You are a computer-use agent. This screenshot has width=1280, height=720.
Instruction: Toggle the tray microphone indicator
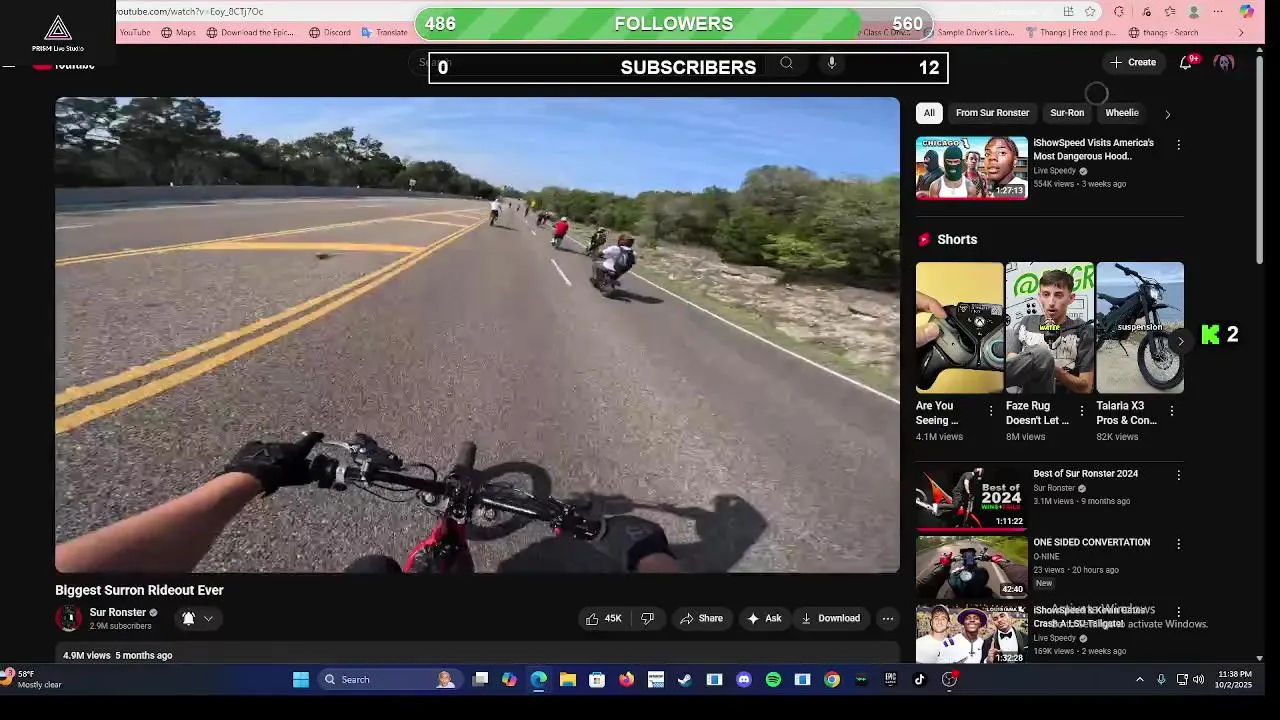[1161, 679]
